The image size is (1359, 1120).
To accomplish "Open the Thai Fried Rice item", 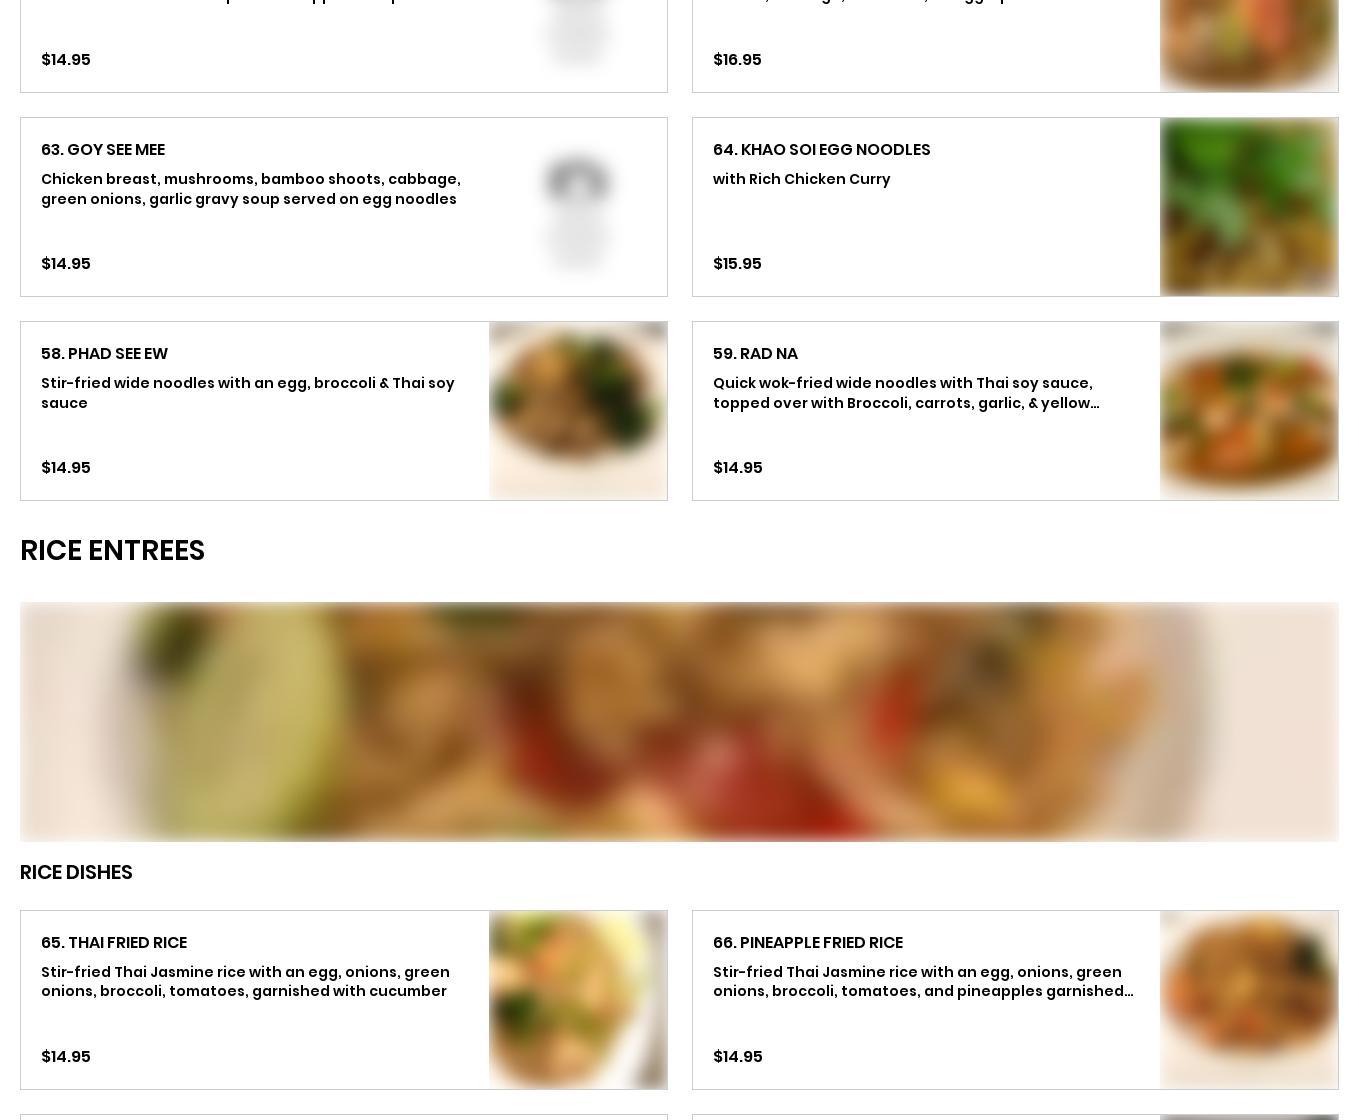I will coord(343,1000).
